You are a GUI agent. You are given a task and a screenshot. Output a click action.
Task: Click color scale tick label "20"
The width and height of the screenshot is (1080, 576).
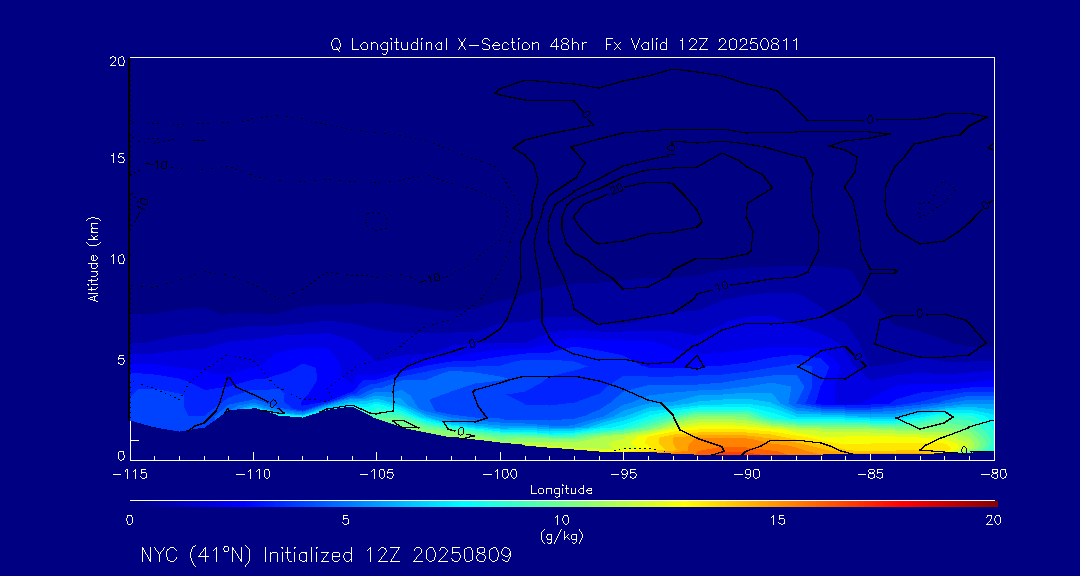click(x=993, y=521)
